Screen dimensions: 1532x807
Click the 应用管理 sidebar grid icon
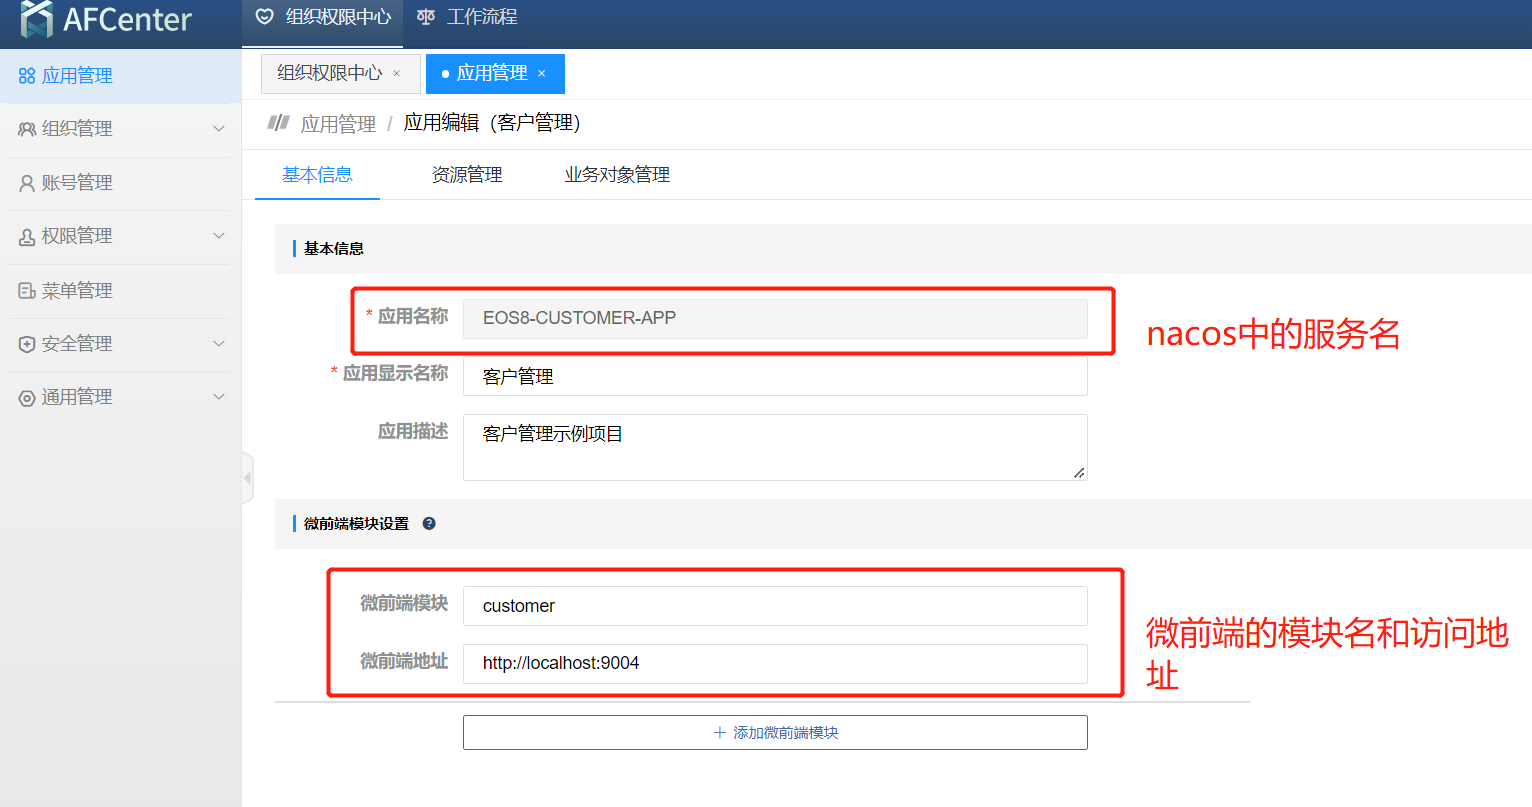coord(27,76)
